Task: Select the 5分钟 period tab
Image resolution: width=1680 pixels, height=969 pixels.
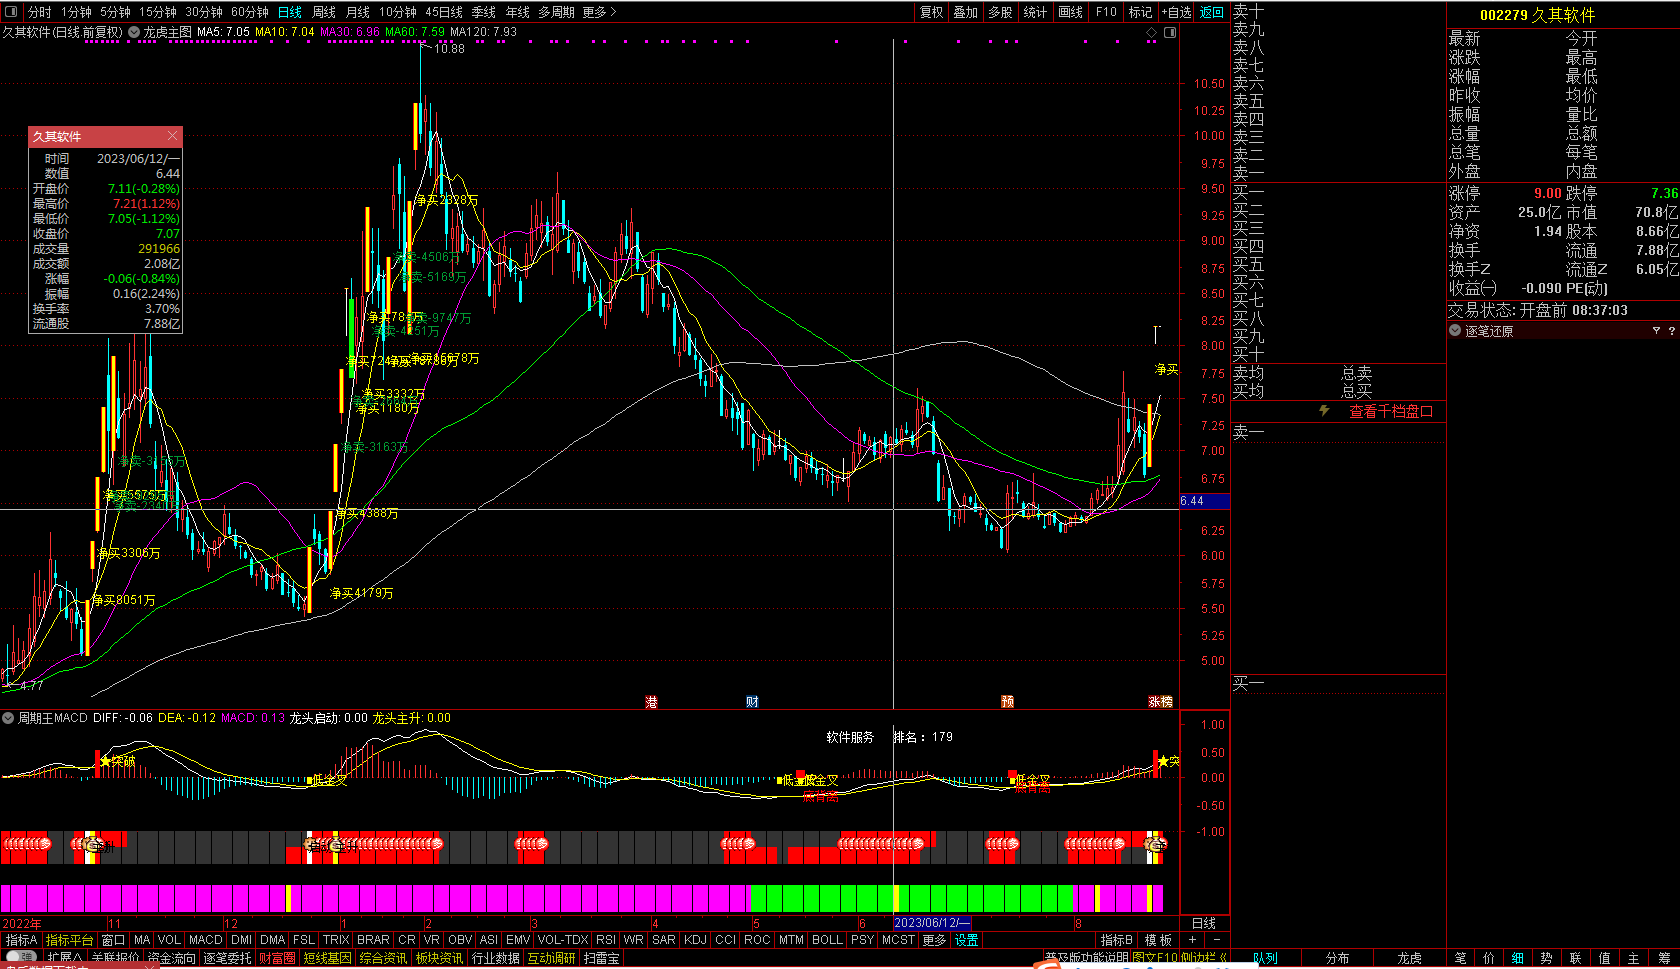Action: pos(115,12)
